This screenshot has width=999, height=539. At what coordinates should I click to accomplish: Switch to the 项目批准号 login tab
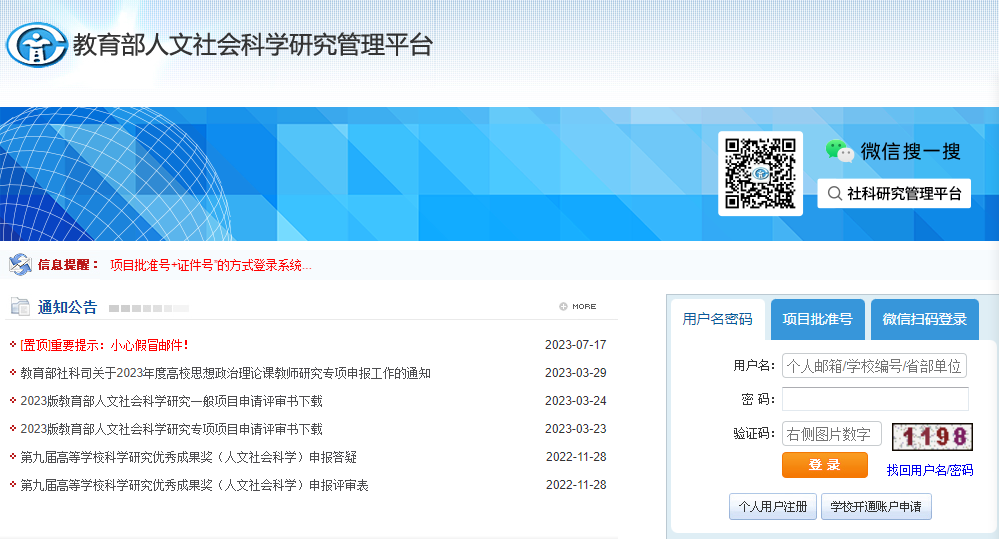[x=817, y=320]
